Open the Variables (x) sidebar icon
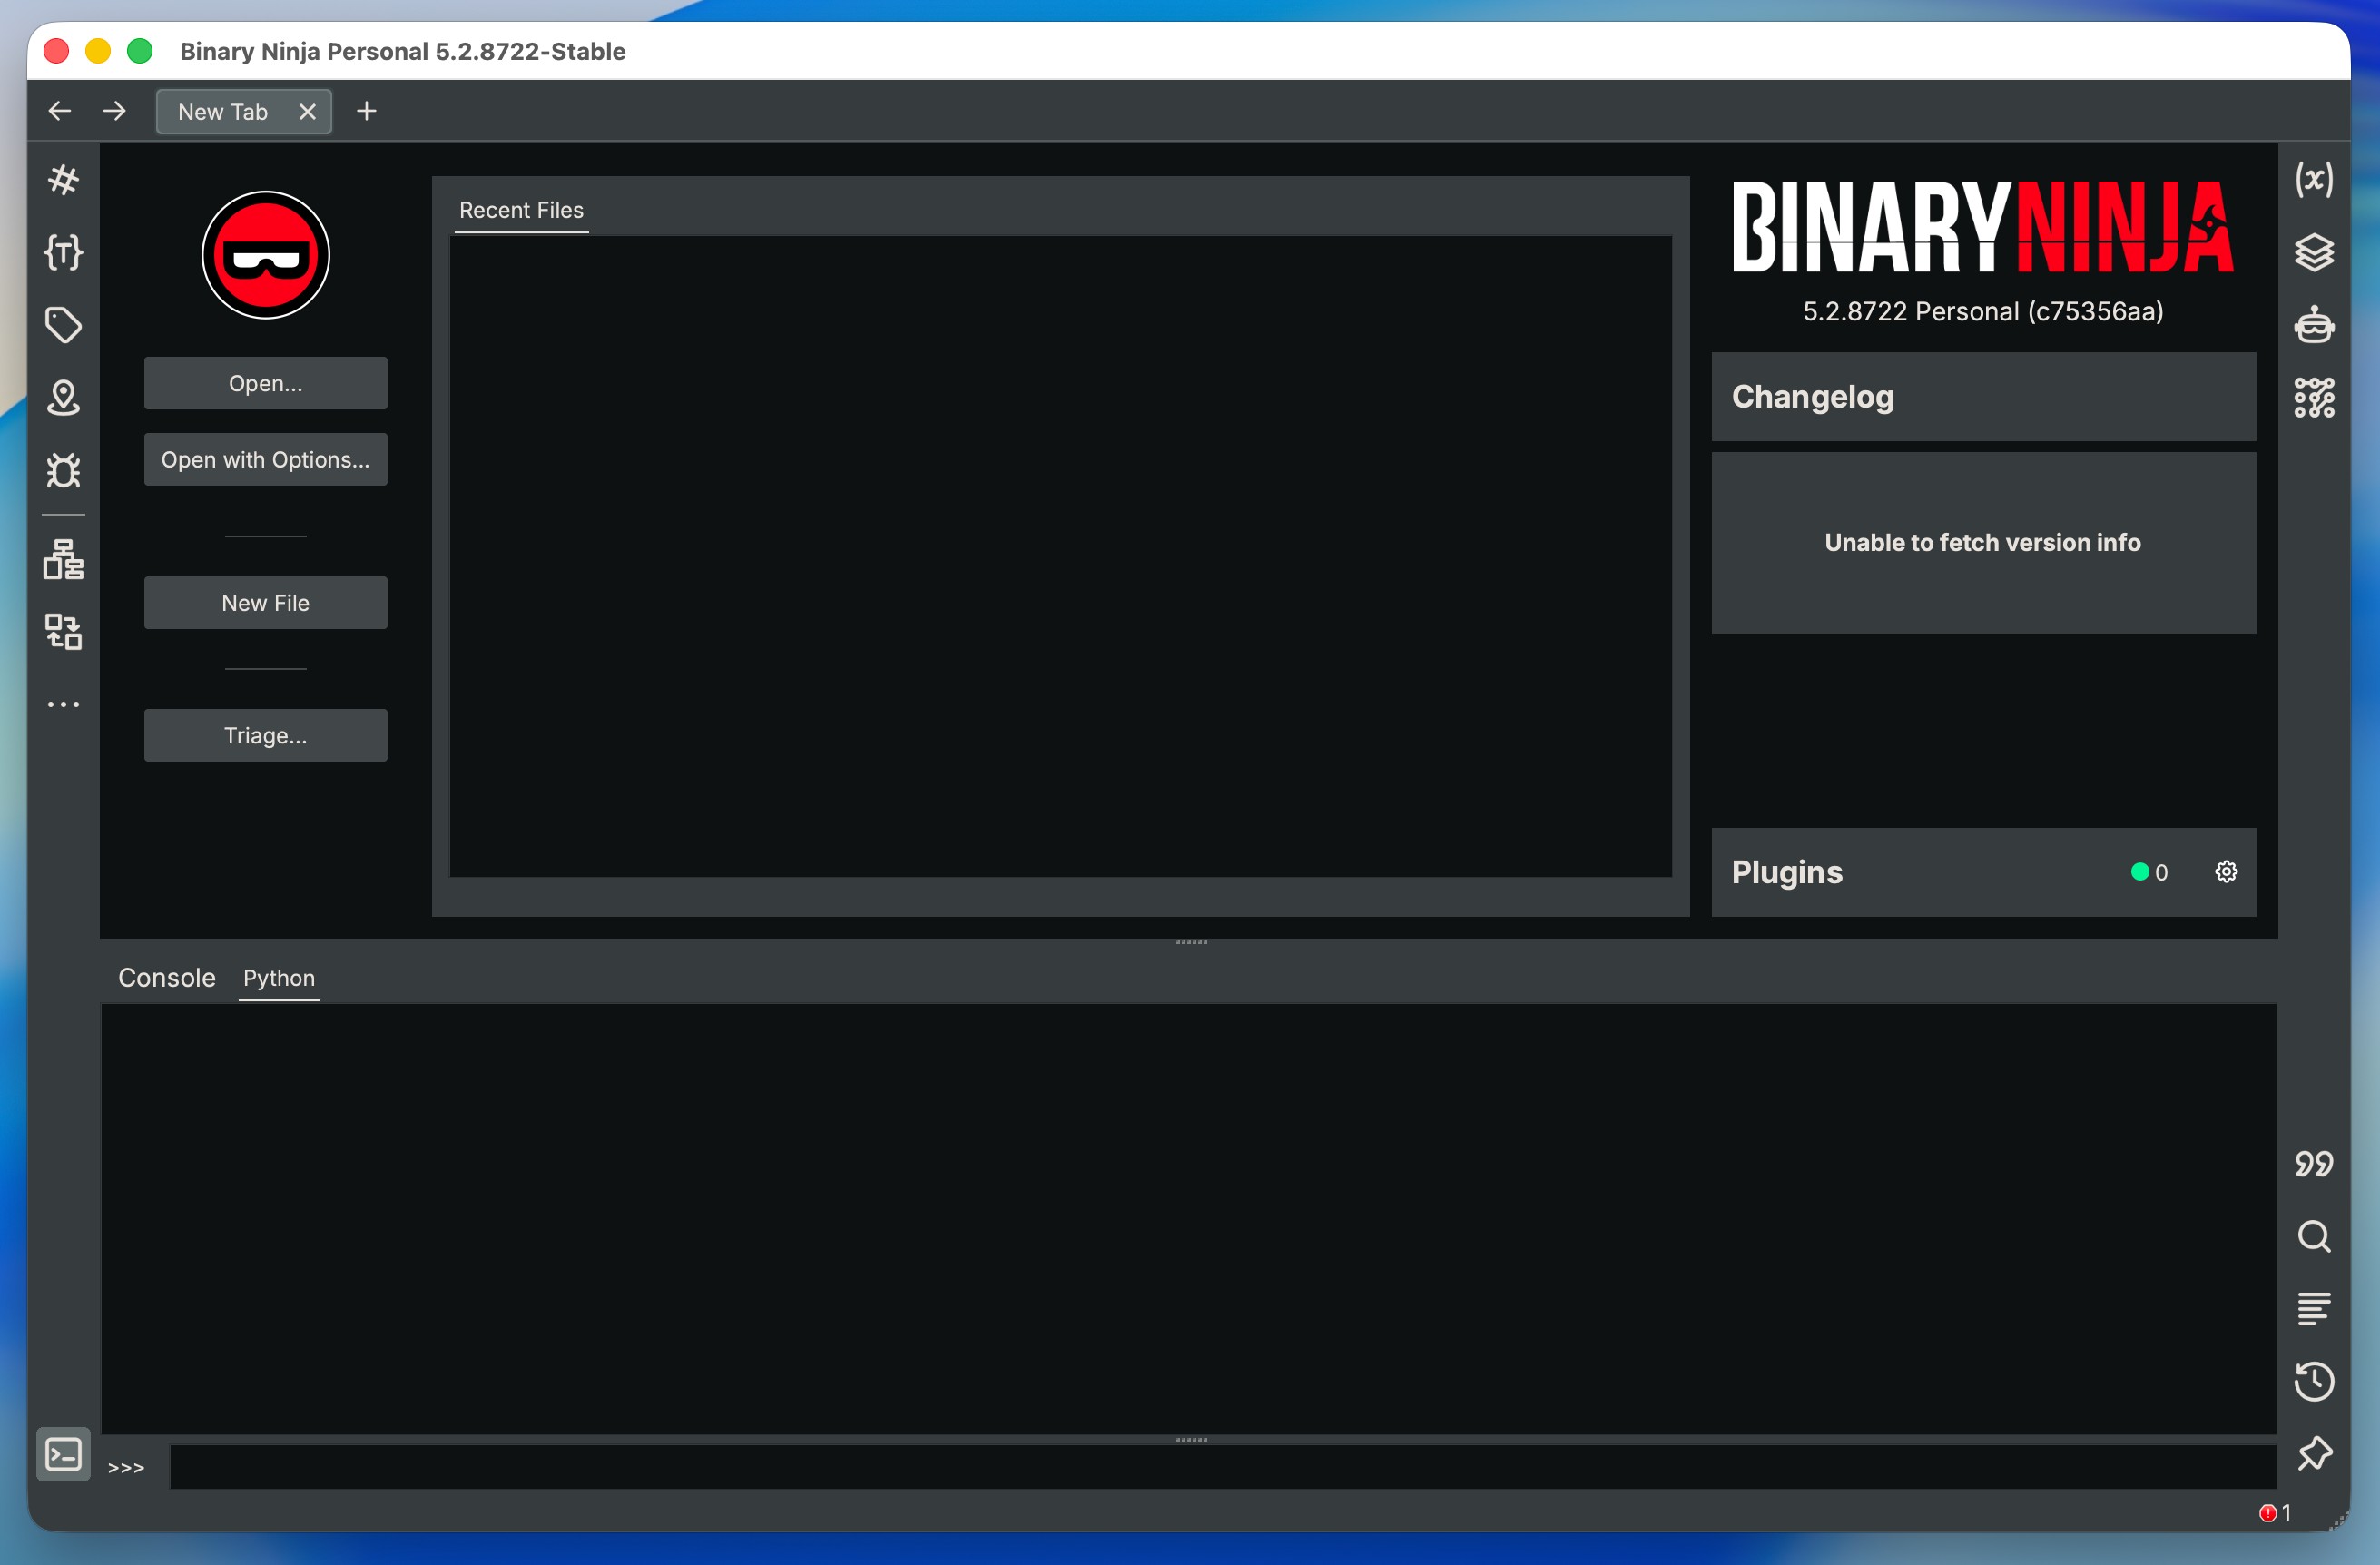The height and width of the screenshot is (1565, 2380). [x=2313, y=180]
